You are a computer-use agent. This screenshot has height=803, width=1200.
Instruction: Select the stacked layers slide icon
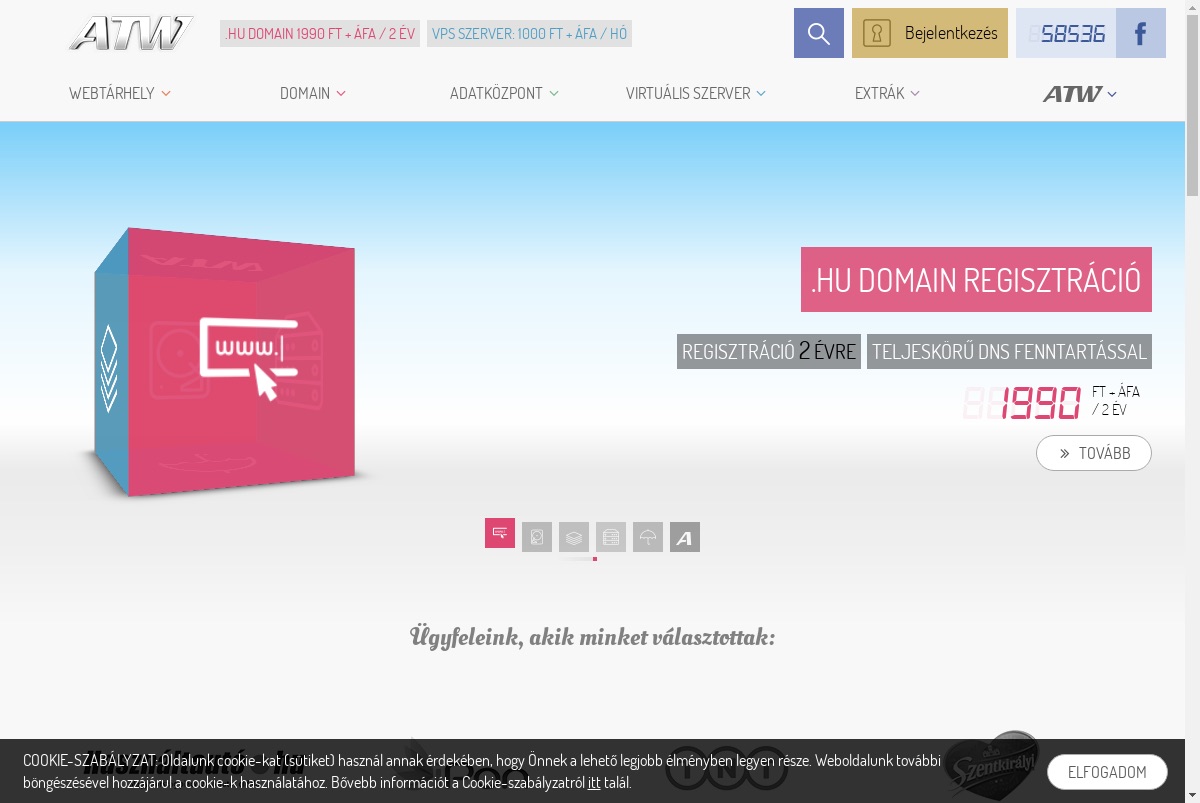tap(574, 537)
